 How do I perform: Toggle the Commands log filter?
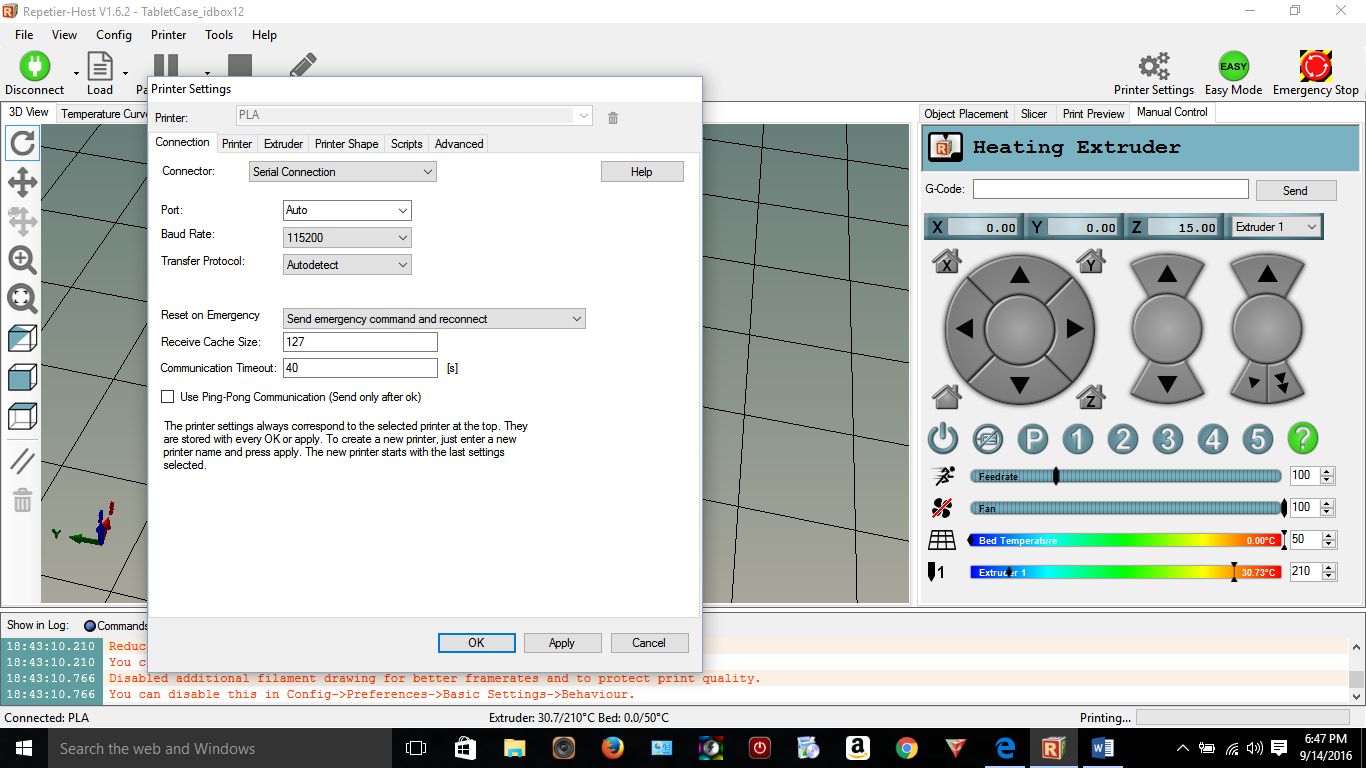[90, 626]
